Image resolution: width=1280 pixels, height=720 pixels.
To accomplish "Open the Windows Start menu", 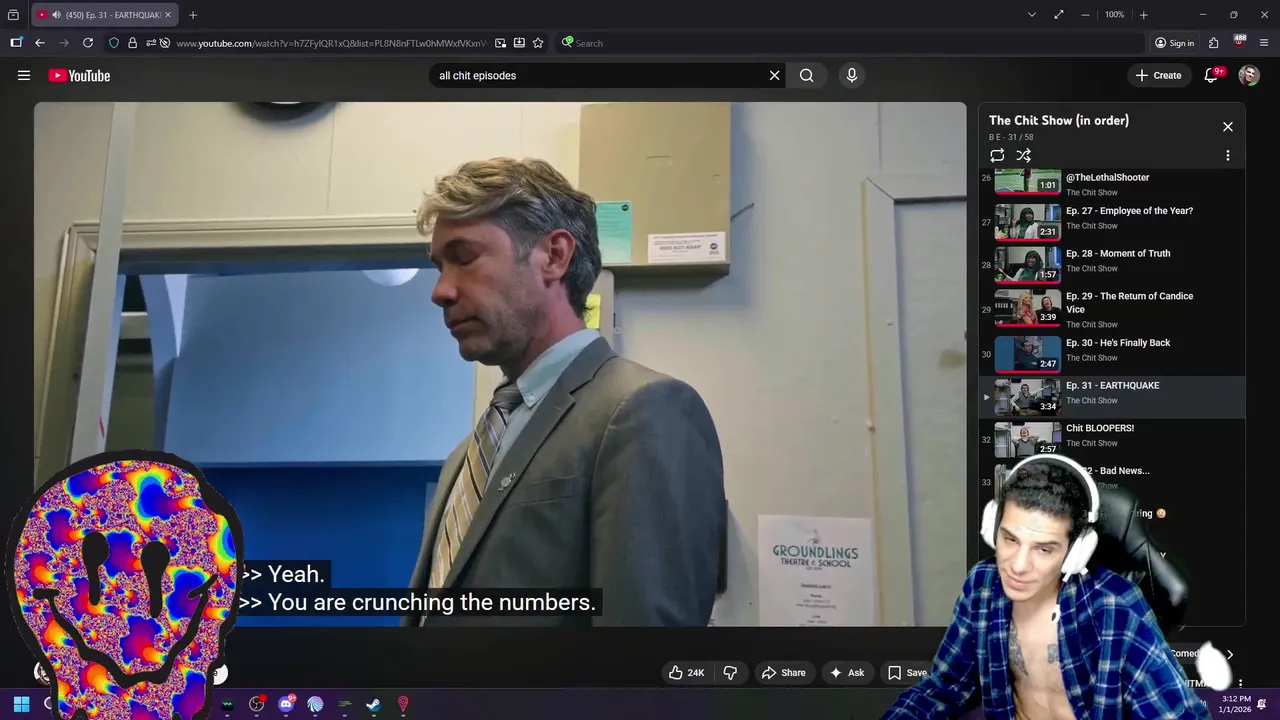I will pyautogui.click(x=21, y=704).
